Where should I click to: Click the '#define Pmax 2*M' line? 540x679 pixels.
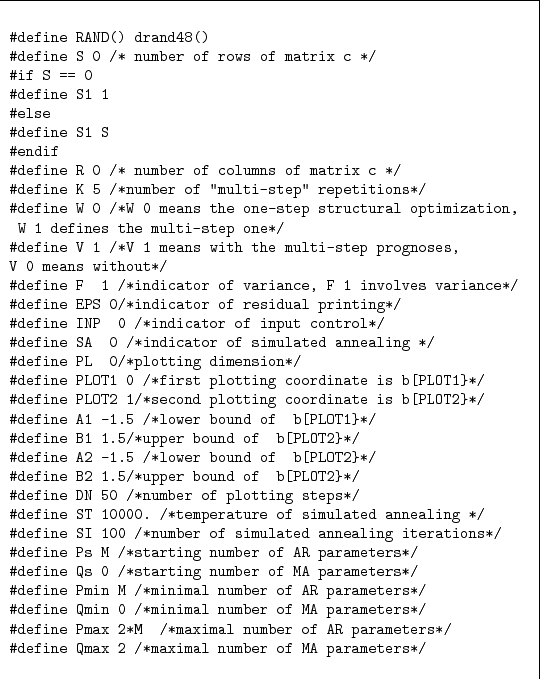point(230,630)
